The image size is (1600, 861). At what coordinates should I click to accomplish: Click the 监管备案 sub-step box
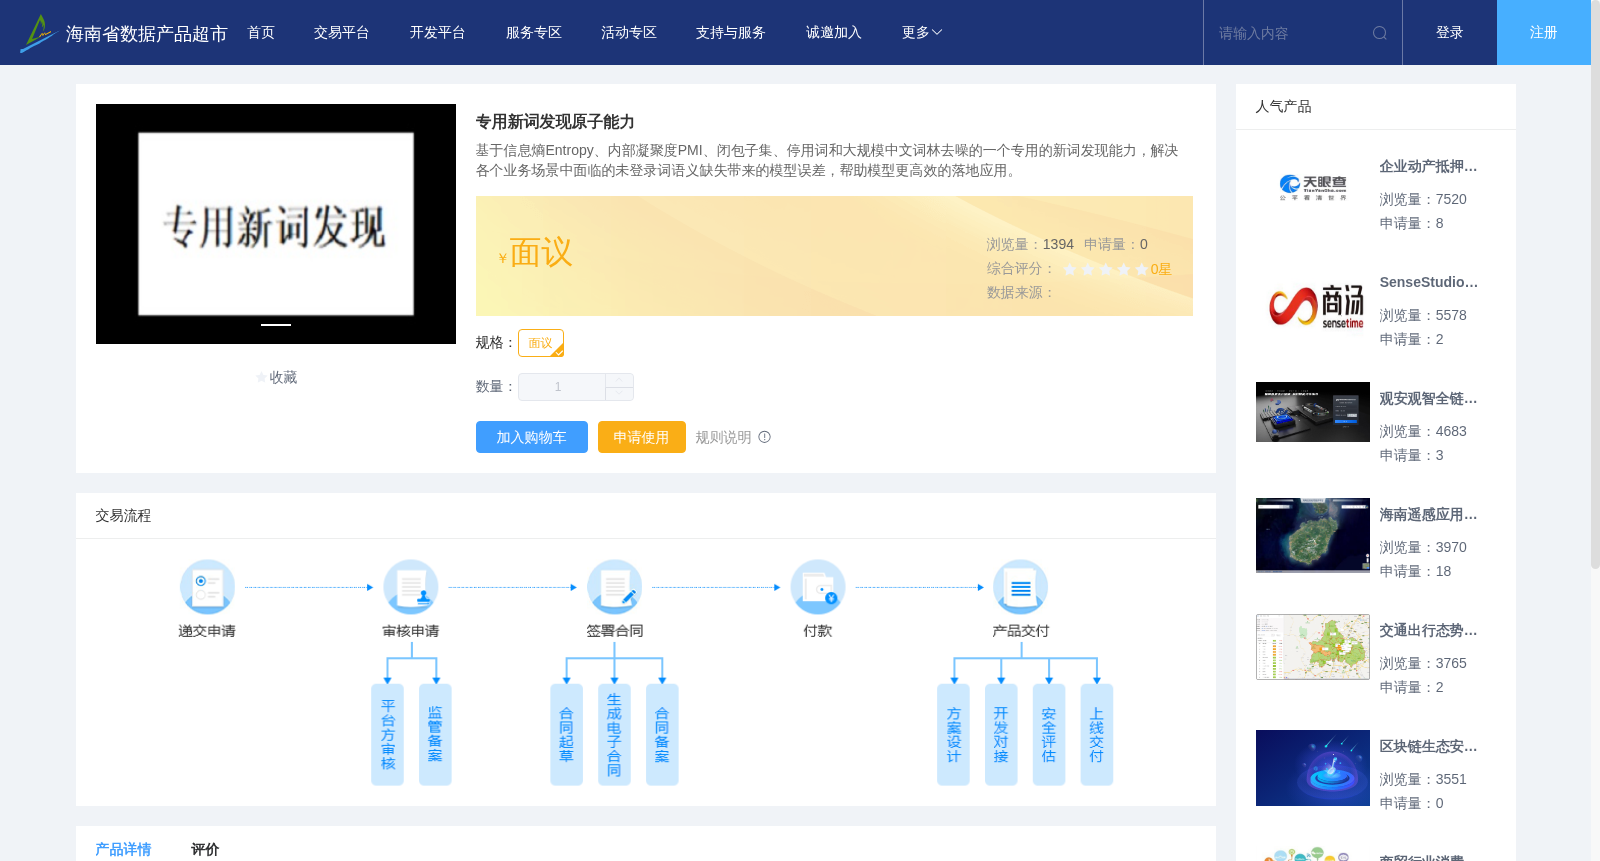click(435, 735)
